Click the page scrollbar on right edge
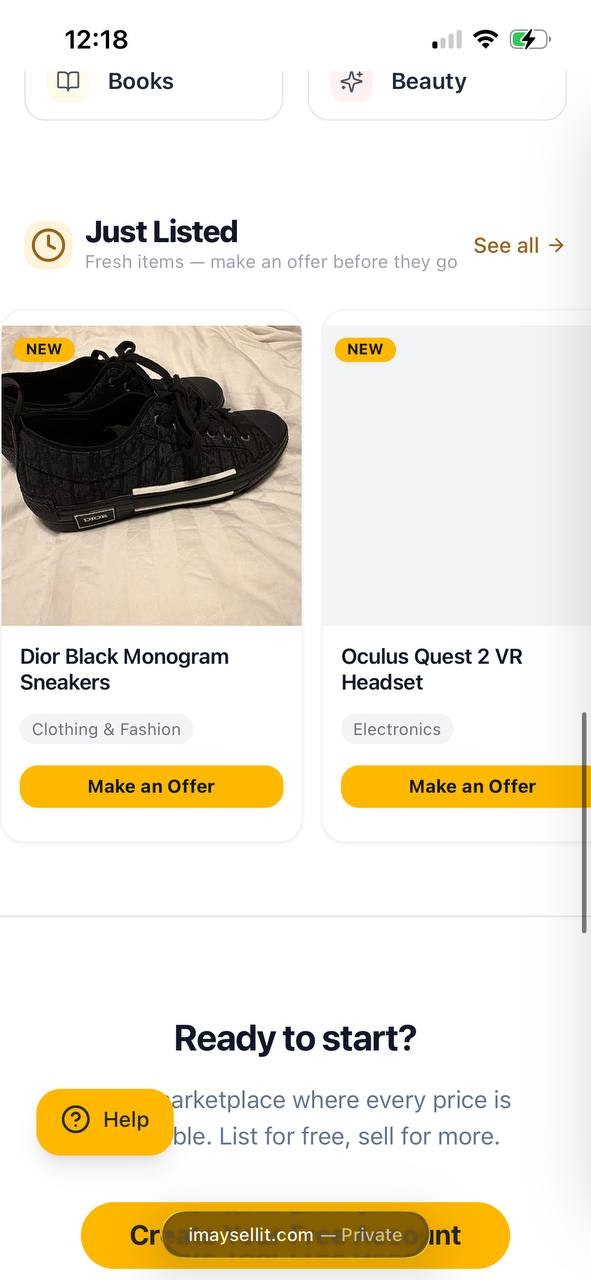 coord(585,823)
